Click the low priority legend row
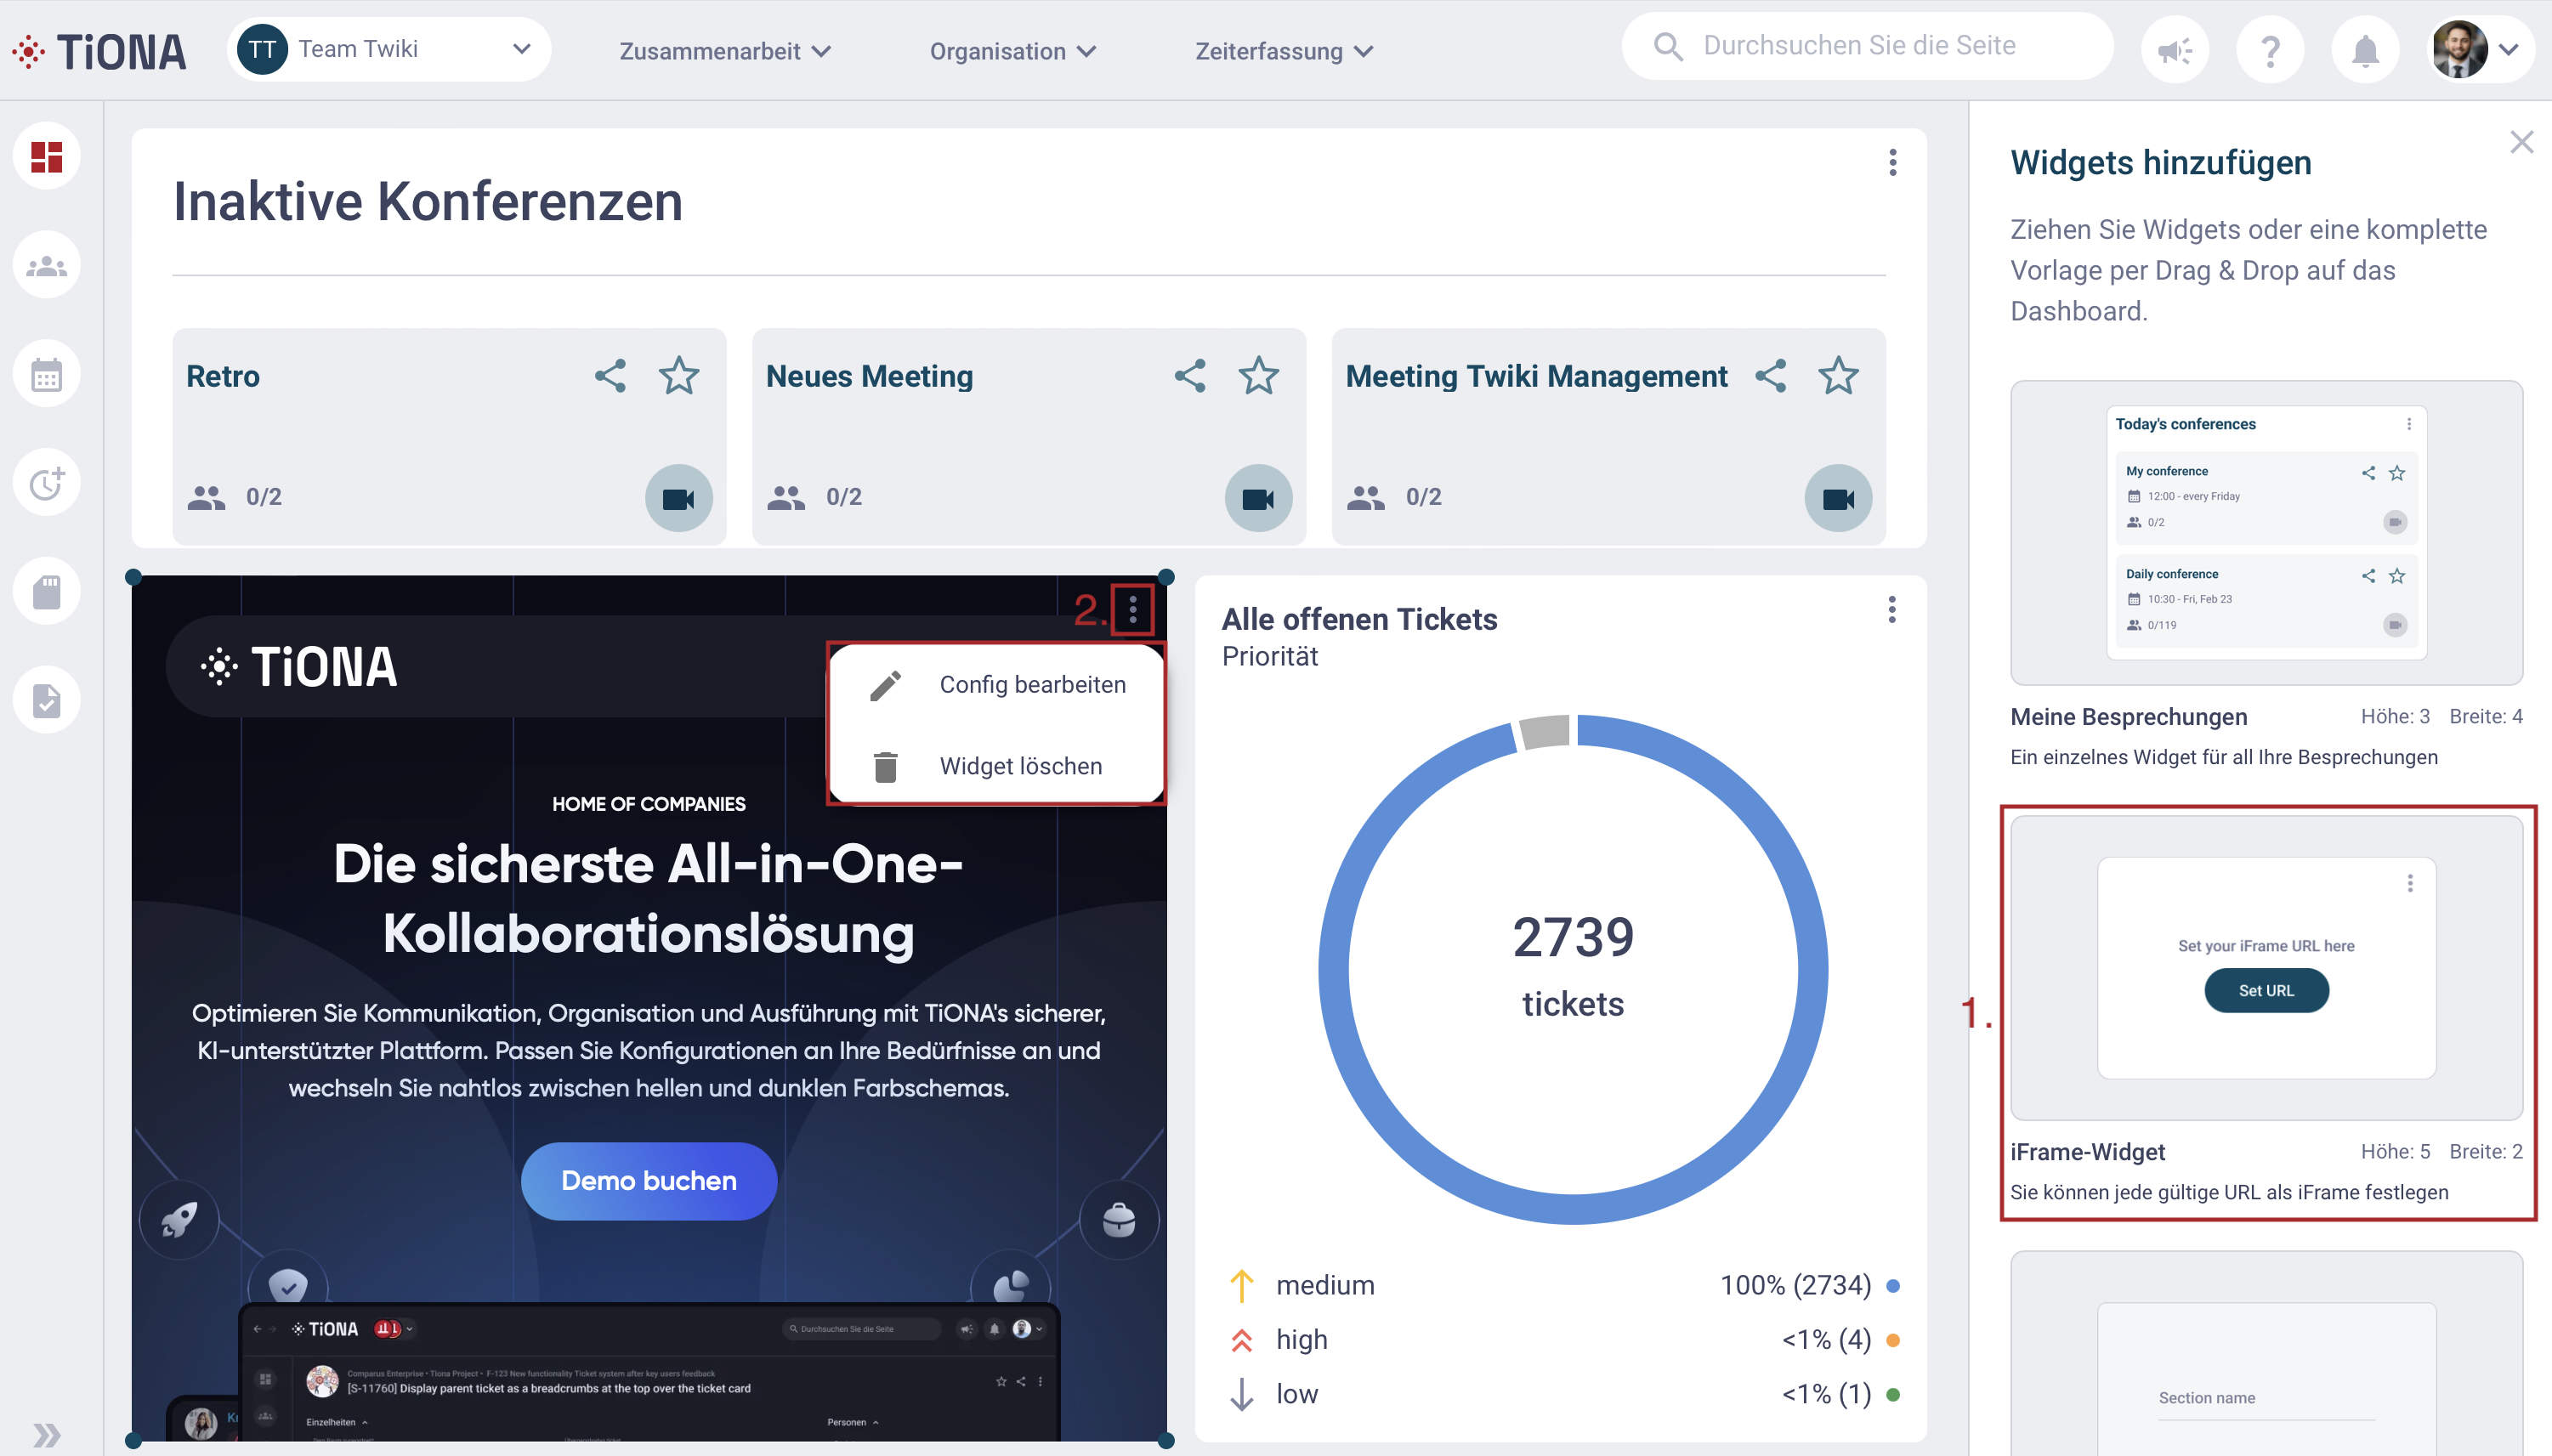The width and height of the screenshot is (2552, 1456). (1564, 1394)
